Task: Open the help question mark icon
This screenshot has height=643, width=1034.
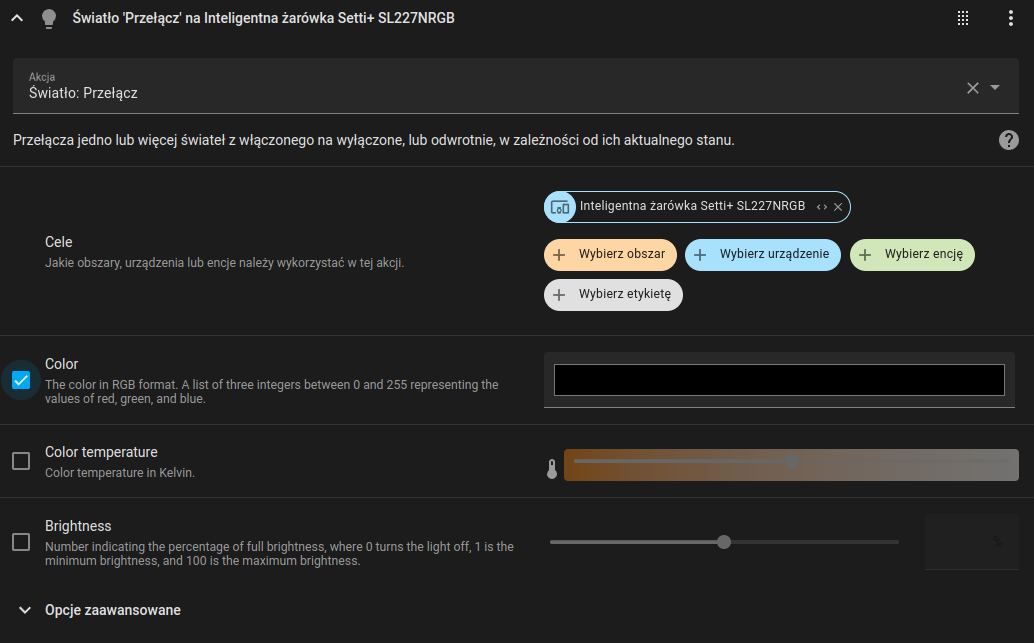Action: (1008, 140)
